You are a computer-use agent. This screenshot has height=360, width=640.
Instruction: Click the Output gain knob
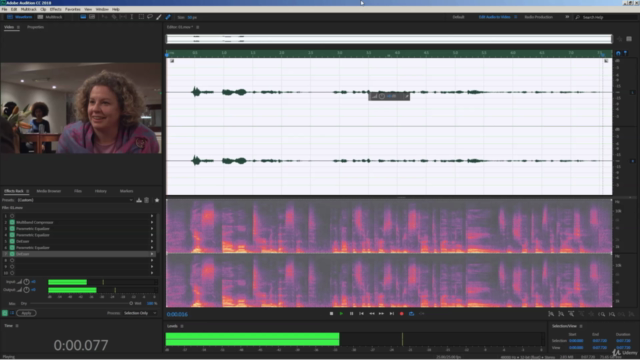pos(27,290)
